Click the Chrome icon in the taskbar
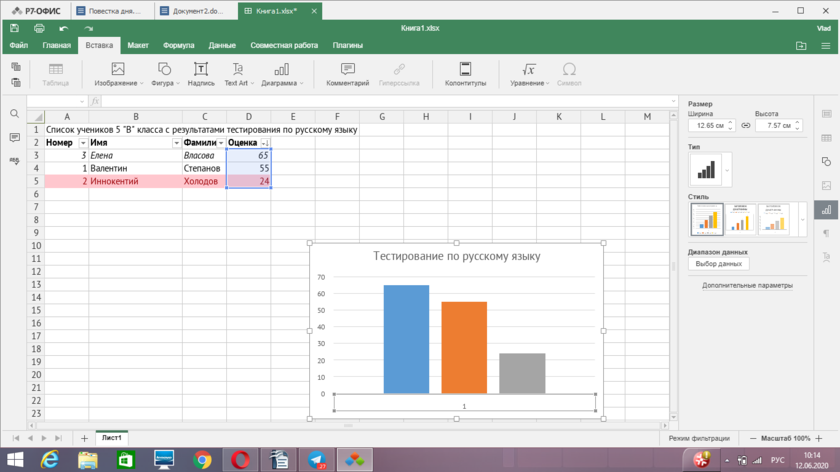Screen dimensions: 840x472 (203, 459)
